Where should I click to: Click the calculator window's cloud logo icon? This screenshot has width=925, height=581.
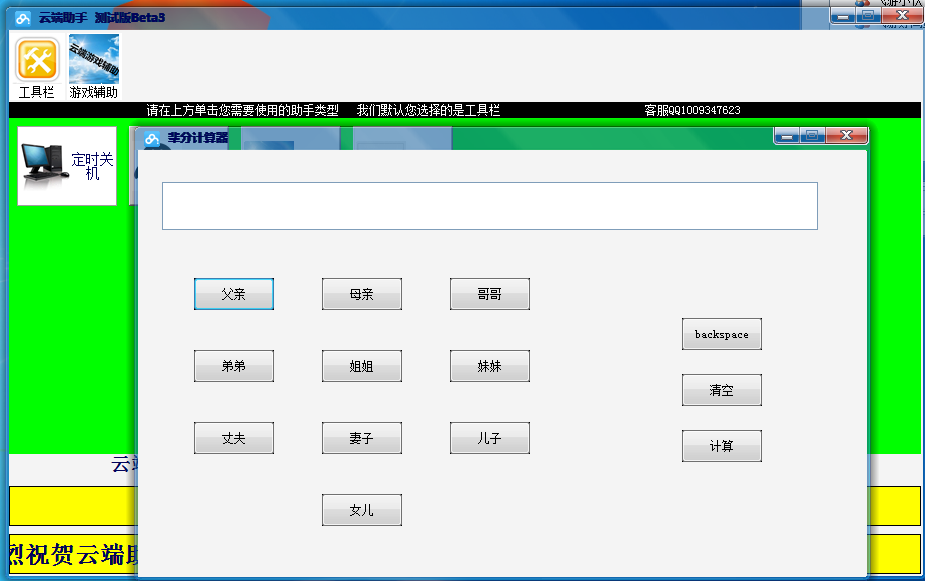coord(152,138)
